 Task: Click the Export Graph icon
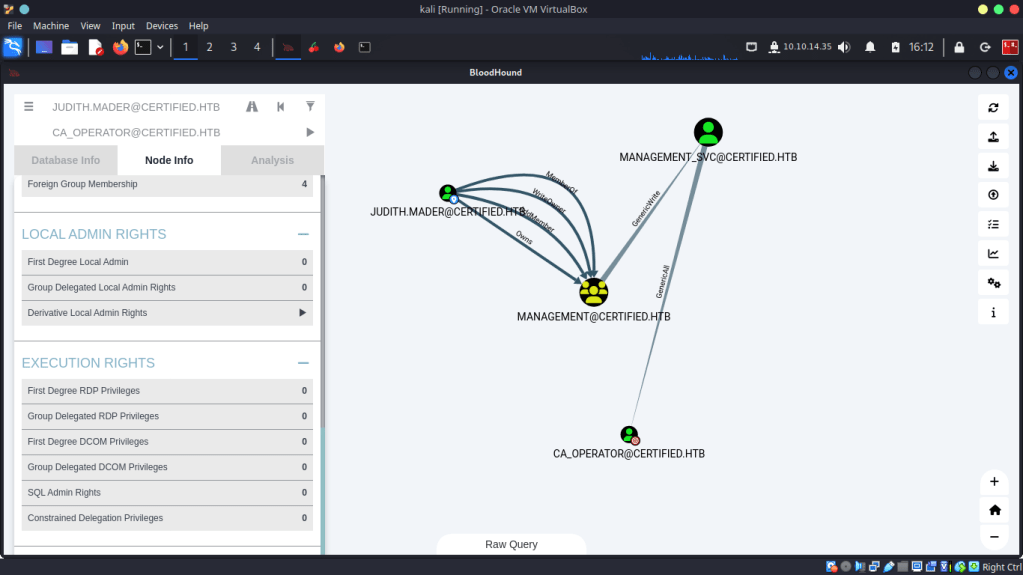pos(993,137)
